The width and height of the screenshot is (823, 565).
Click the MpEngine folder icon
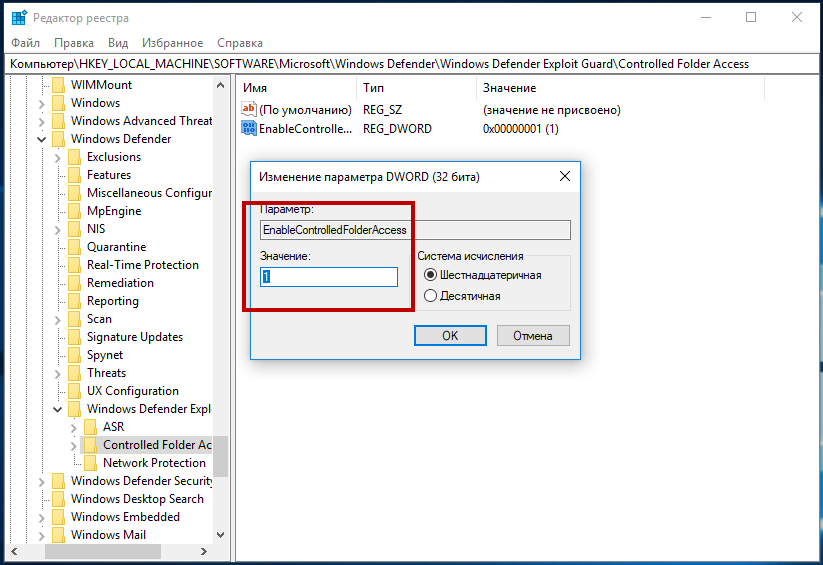click(x=75, y=211)
